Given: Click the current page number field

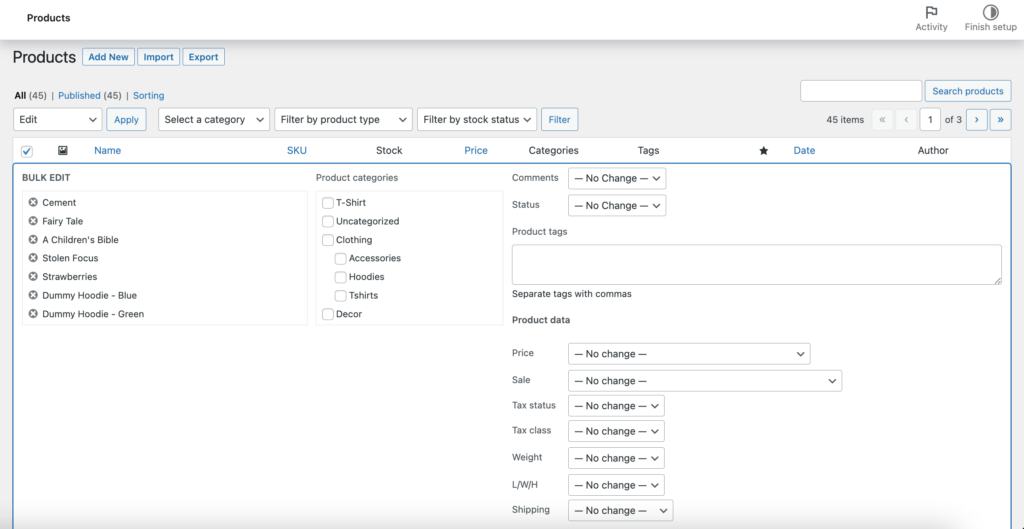Looking at the screenshot, I should pyautogui.click(x=930, y=120).
